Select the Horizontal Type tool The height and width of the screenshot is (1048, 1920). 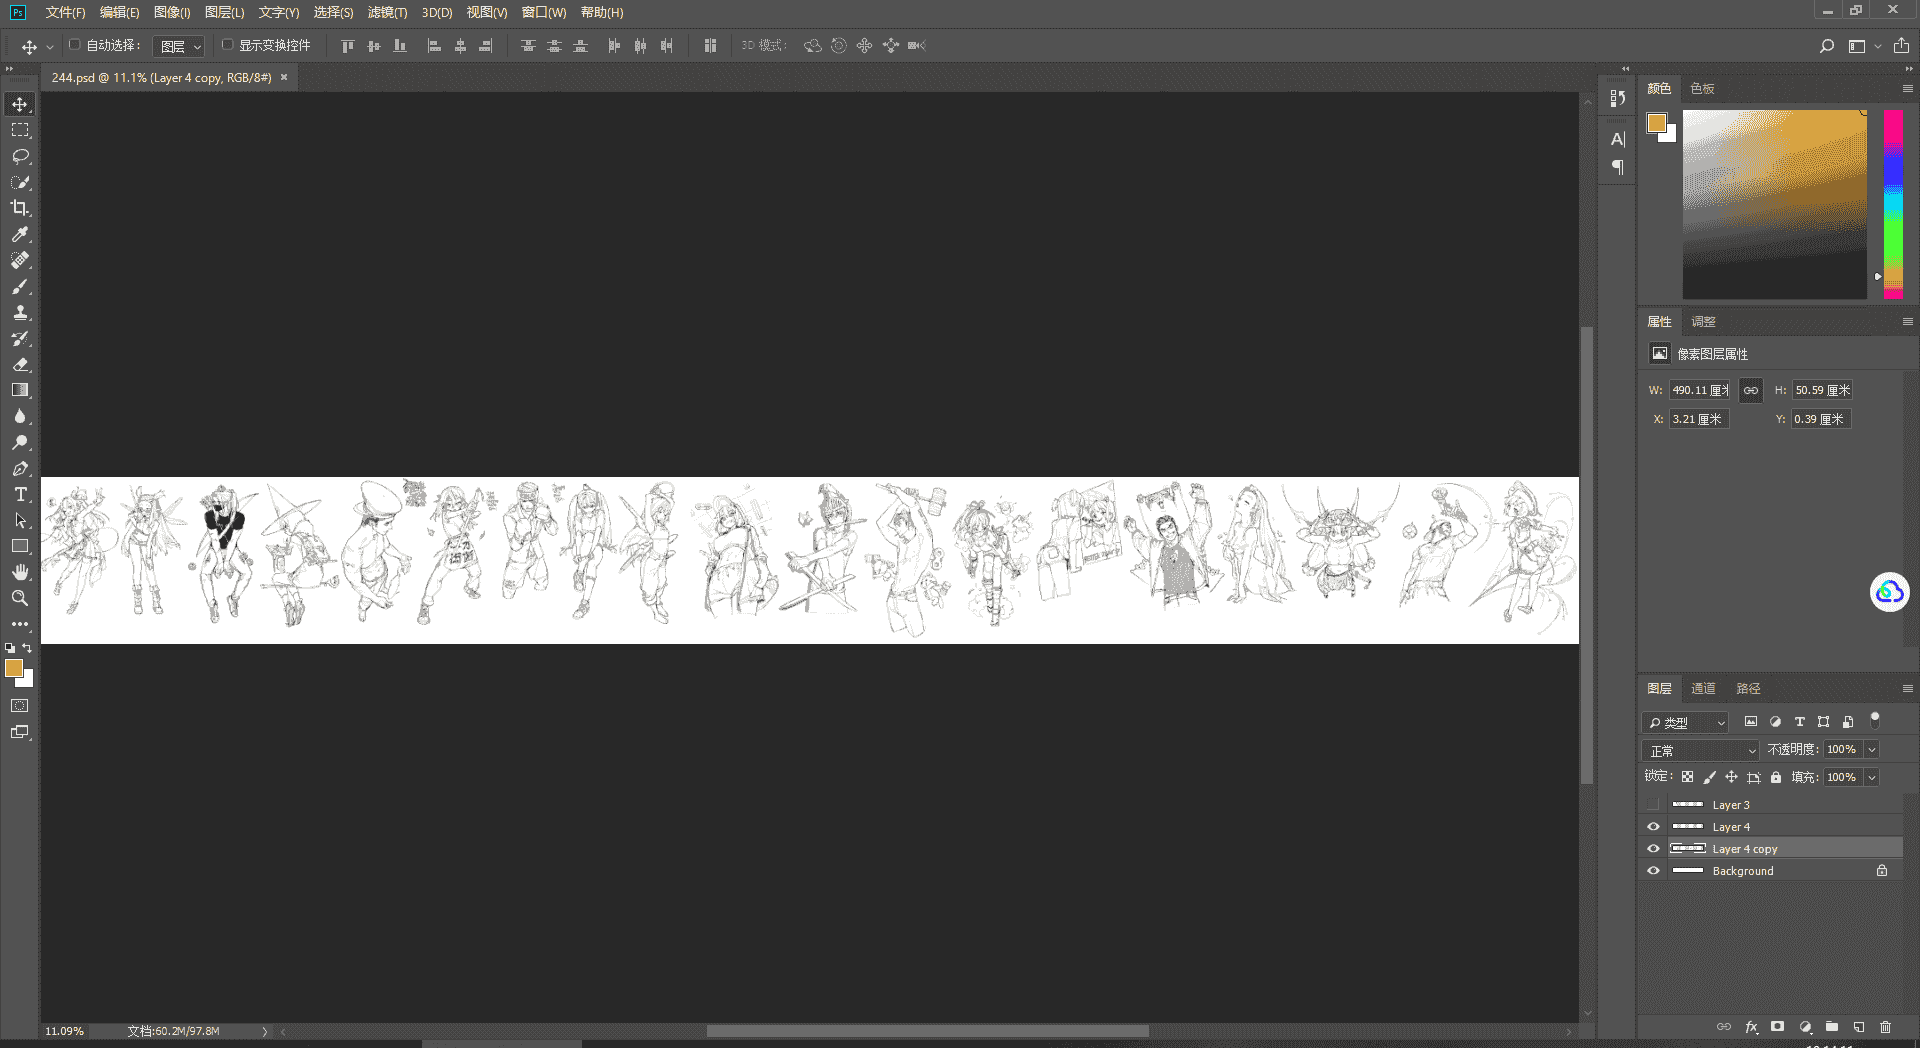tap(20, 494)
